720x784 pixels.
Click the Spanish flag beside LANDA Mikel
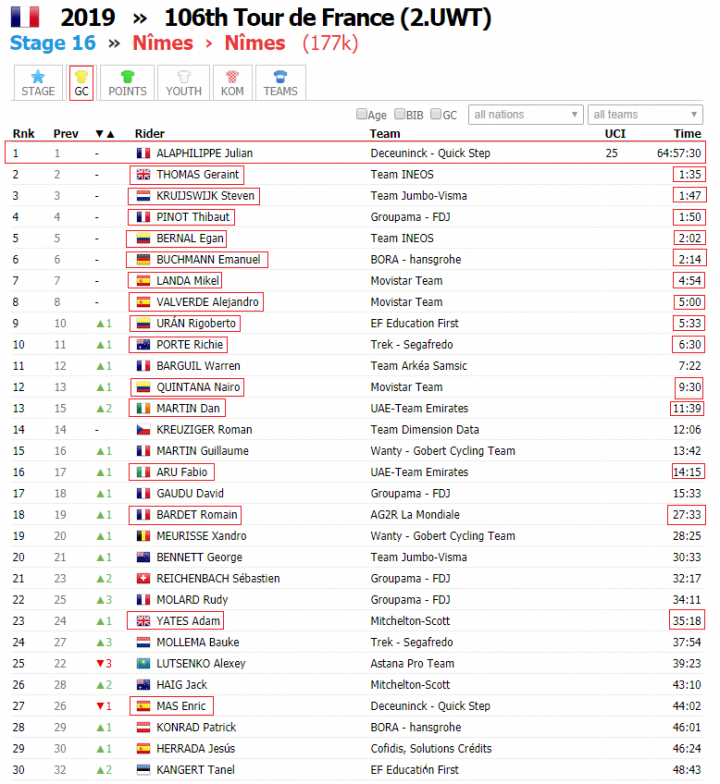click(x=144, y=281)
